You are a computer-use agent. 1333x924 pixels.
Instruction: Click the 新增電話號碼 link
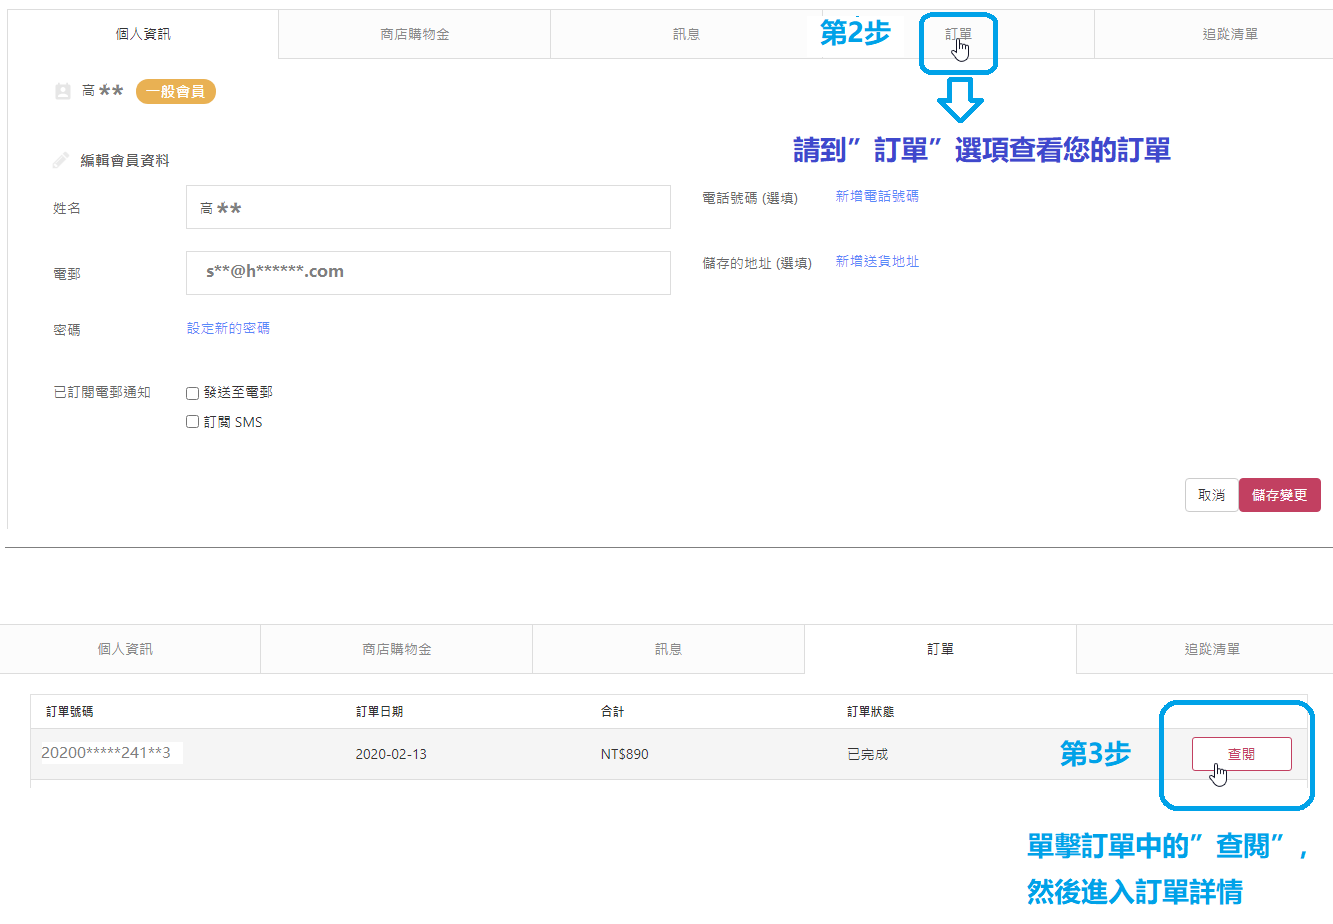pyautogui.click(x=877, y=196)
